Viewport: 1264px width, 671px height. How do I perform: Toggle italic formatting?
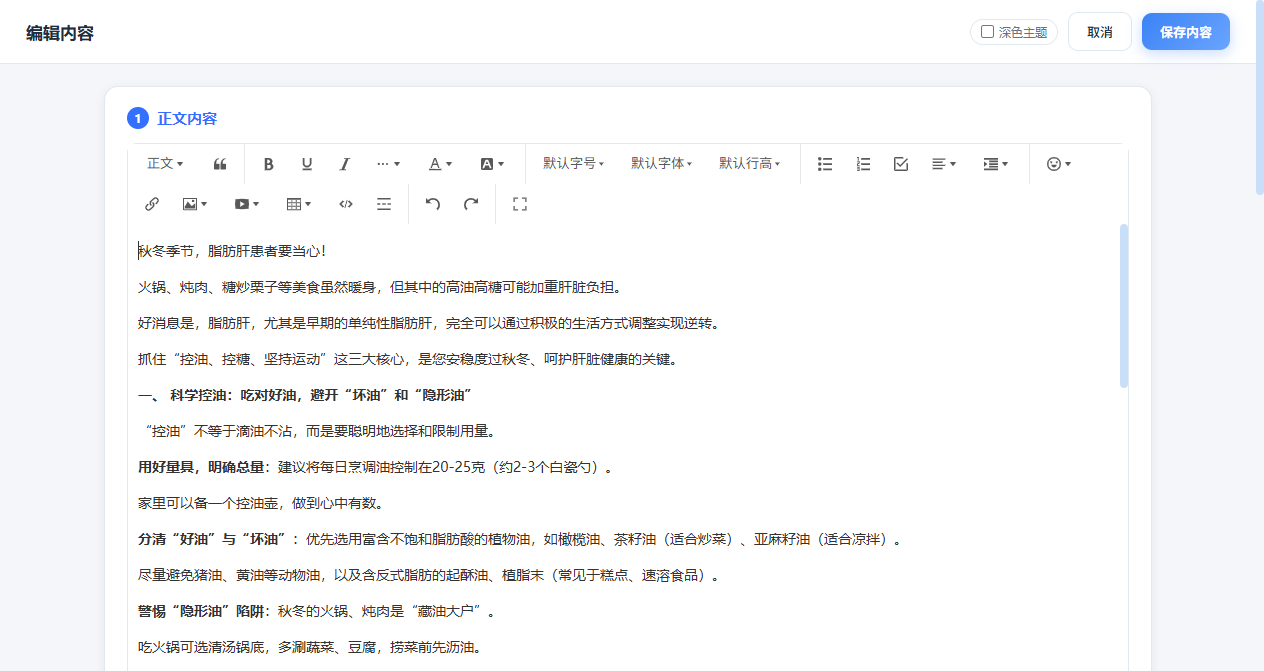[345, 164]
